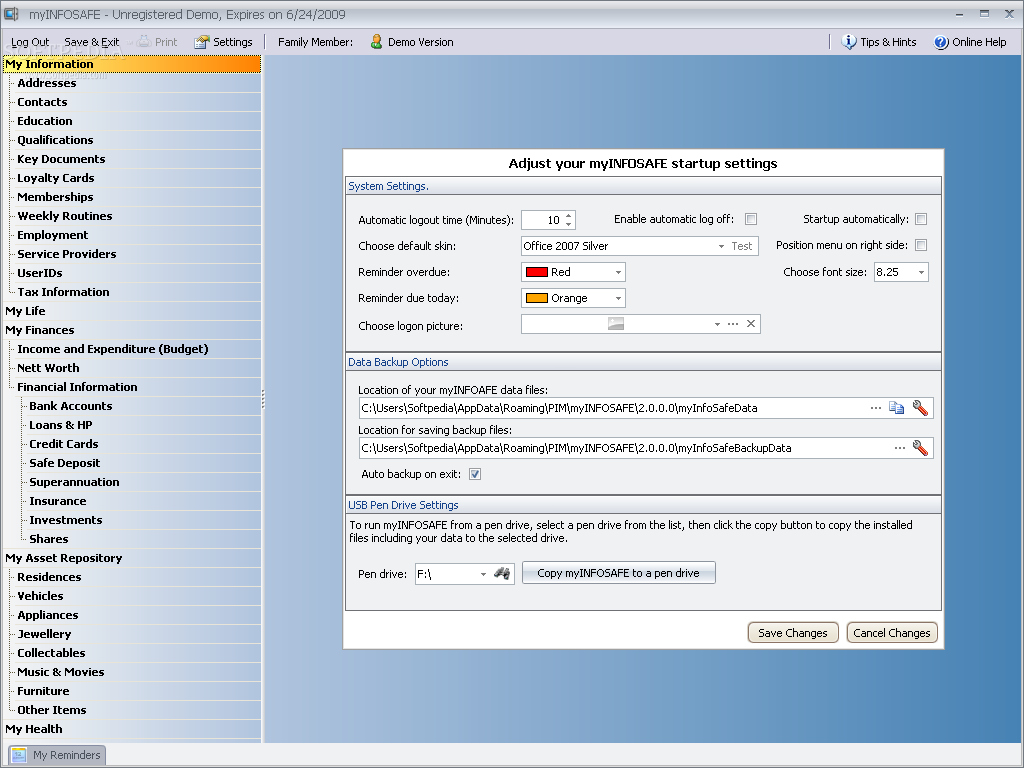Screen dimensions: 1024x768
Task: Click the myINFOSAFE title bar app icon
Action: pyautogui.click(x=11, y=14)
